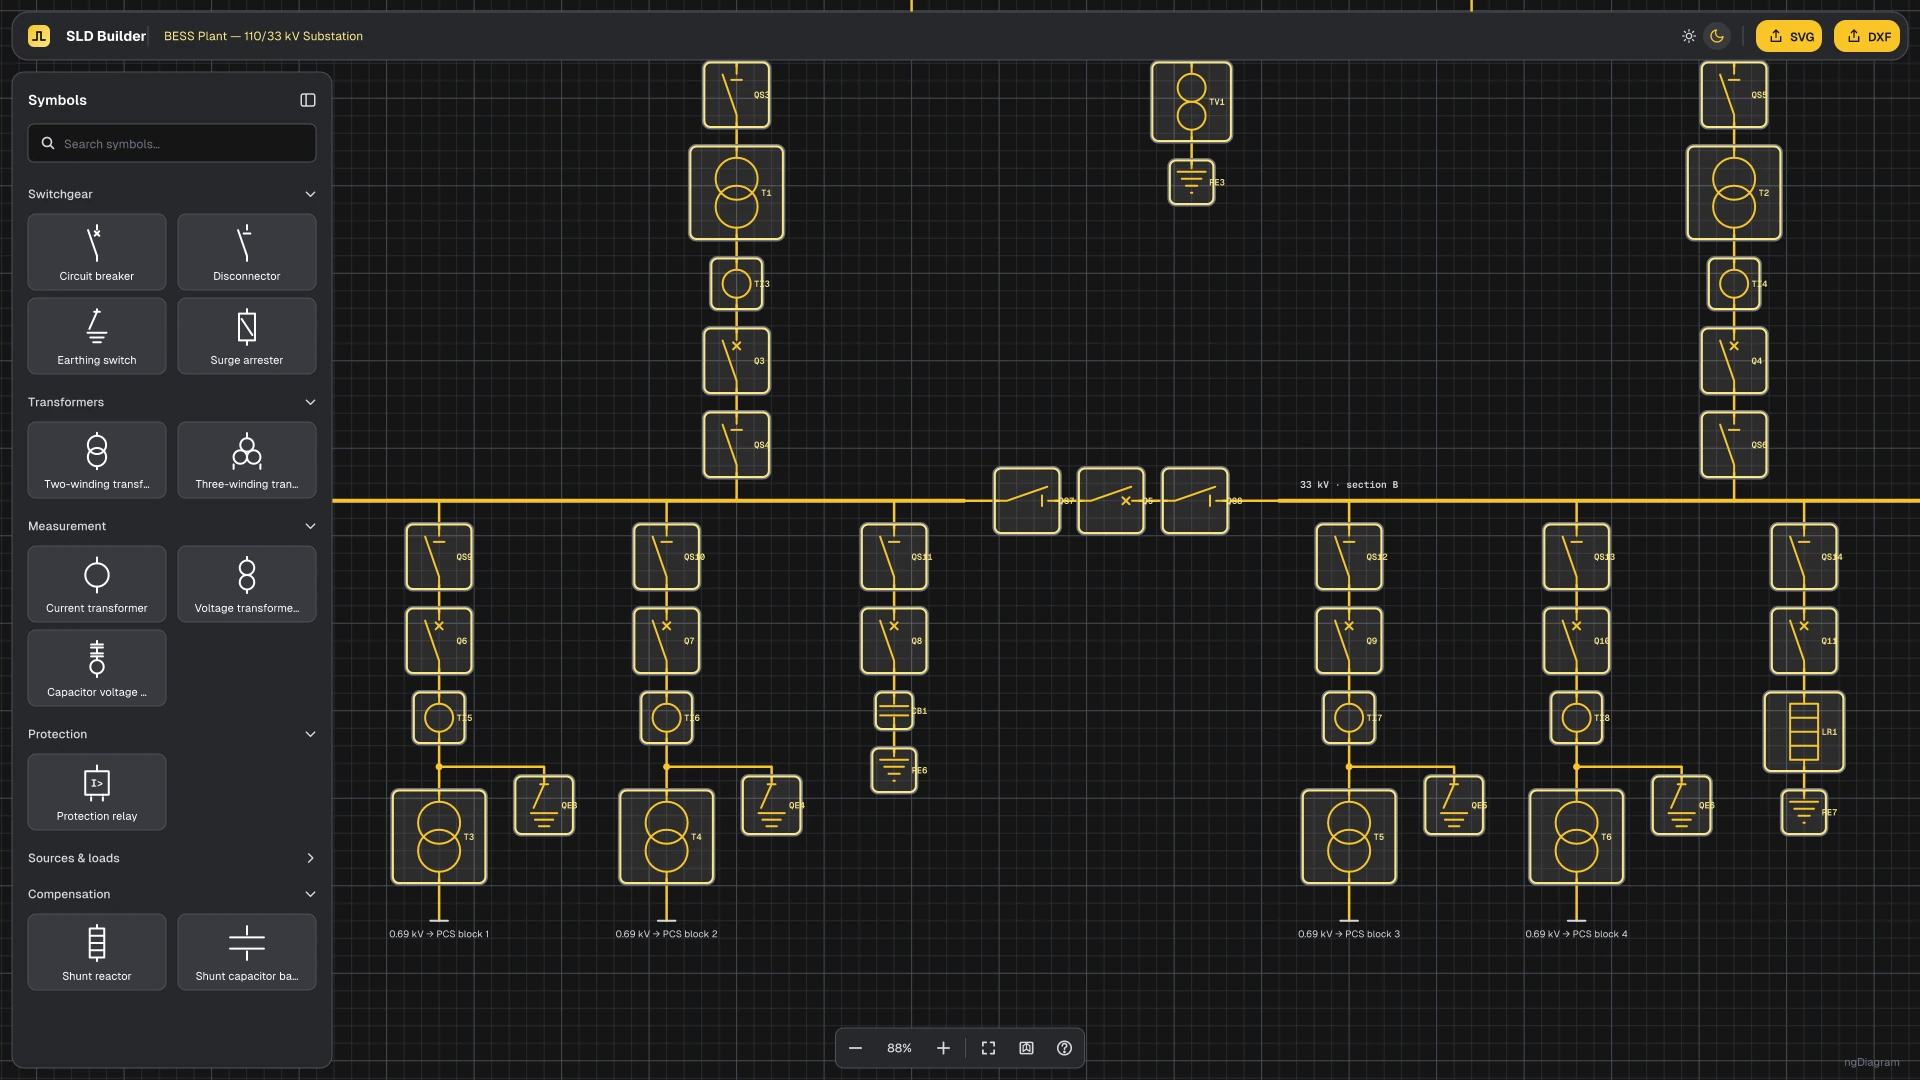Click the SLD Builder logo icon

pyautogui.click(x=39, y=36)
